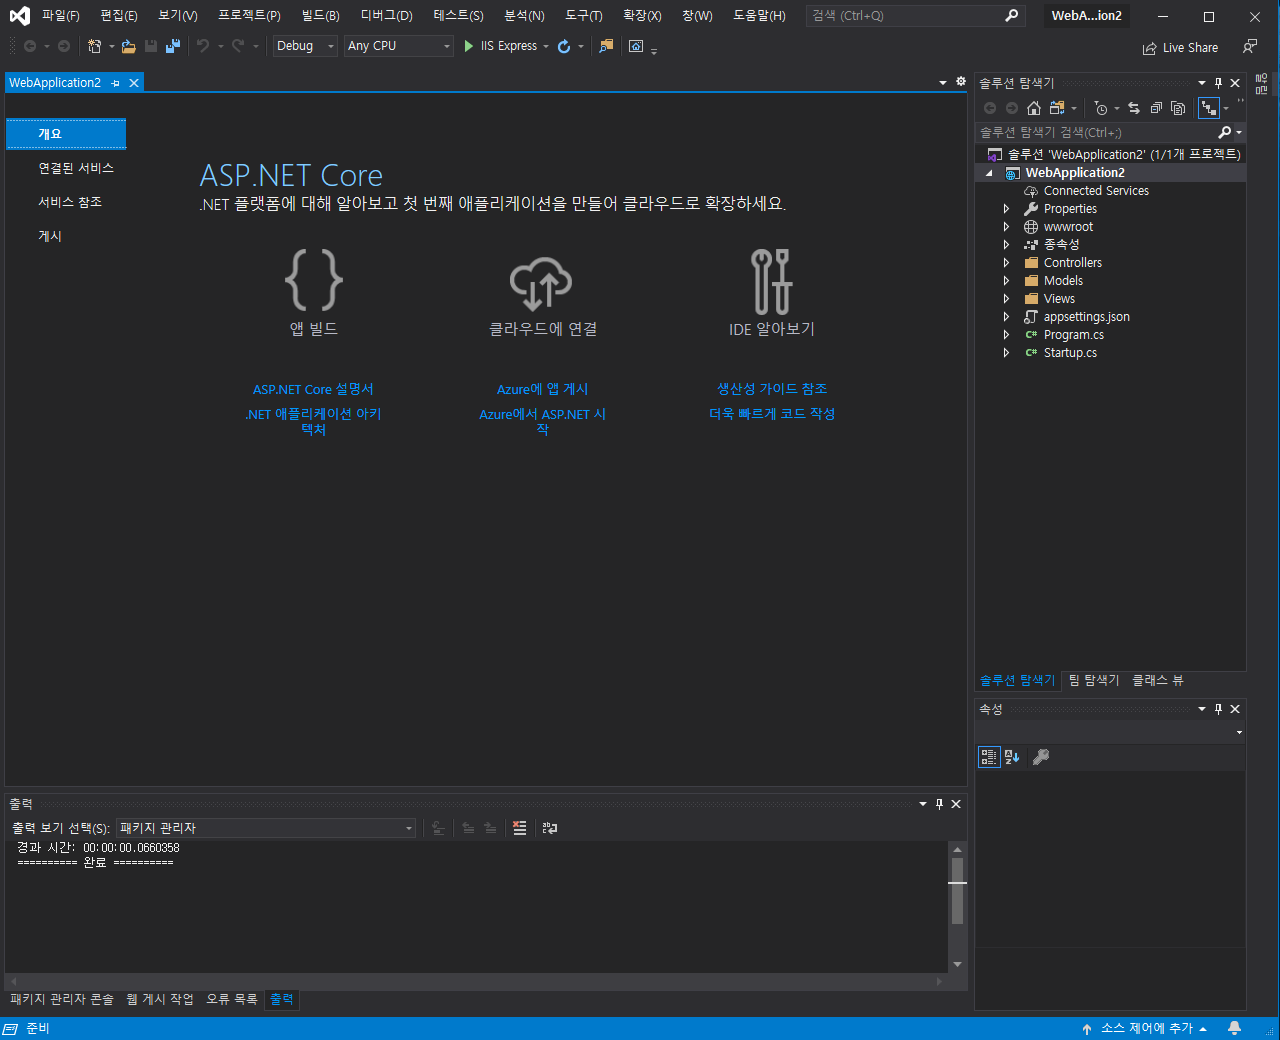Select appsettings.json in Solution Explorer
Image resolution: width=1280 pixels, height=1040 pixels.
pos(1086,317)
